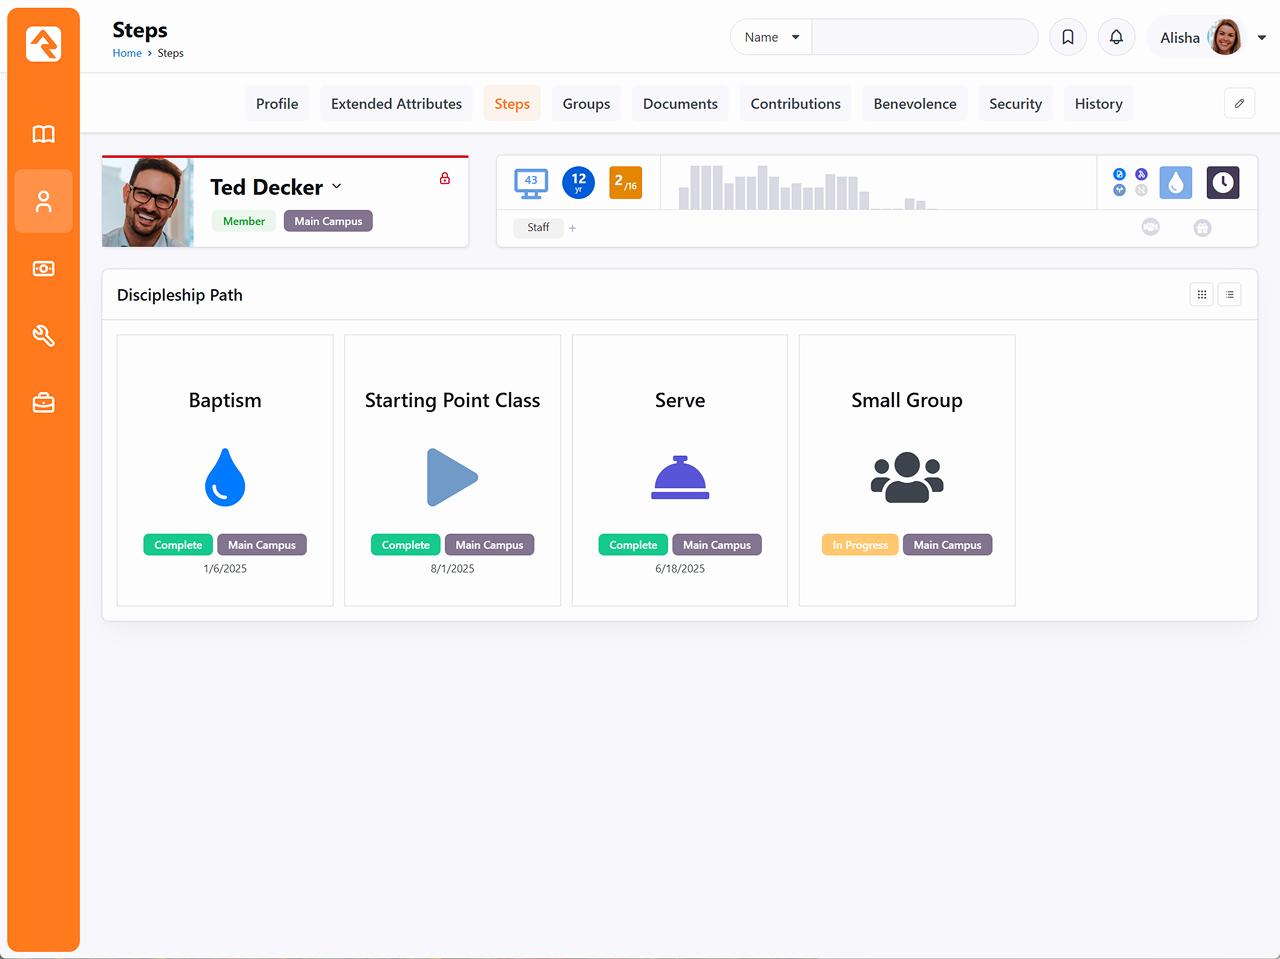Open the Name search type dropdown
Viewport: 1280px width, 959px height.
(771, 37)
